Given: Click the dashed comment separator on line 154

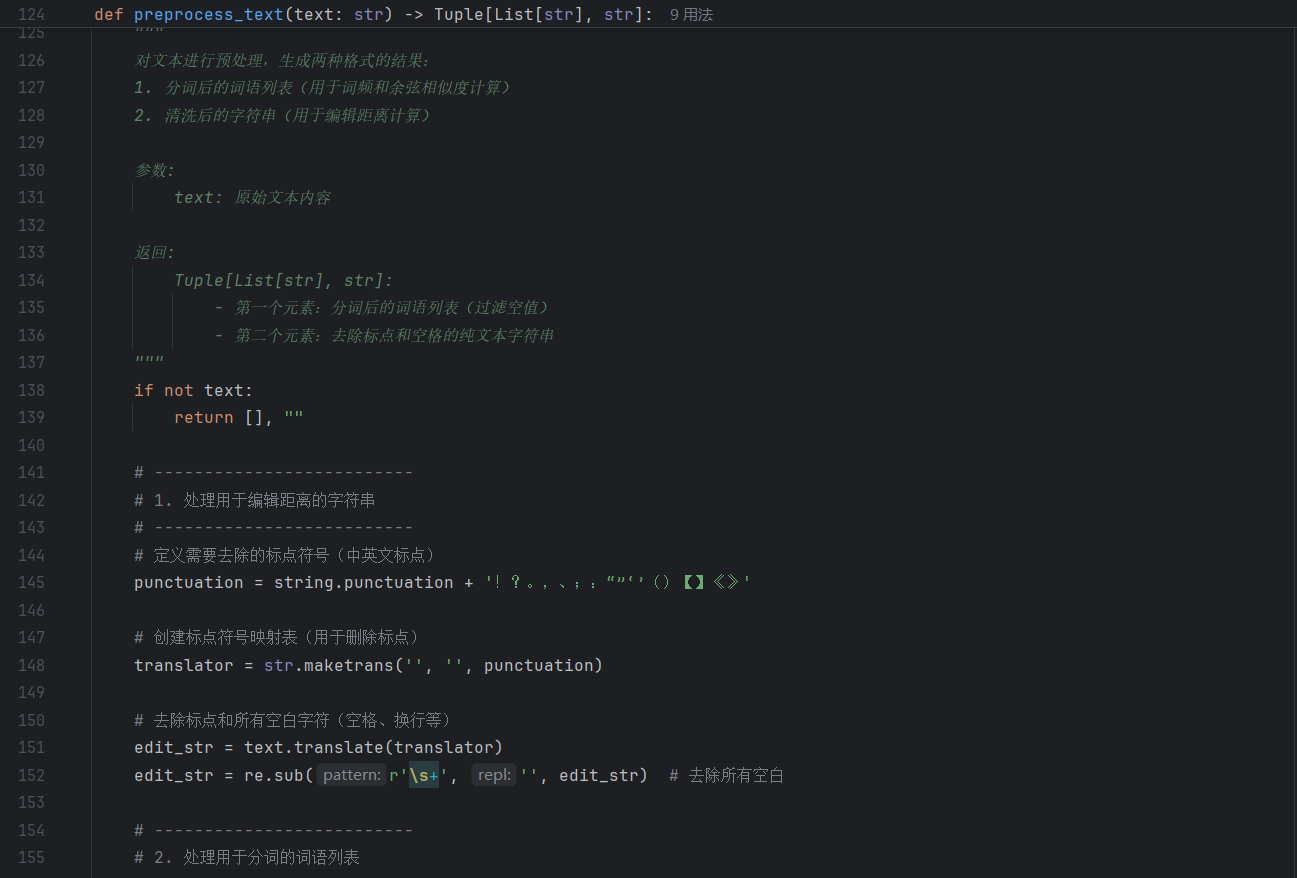Looking at the screenshot, I should click(274, 830).
